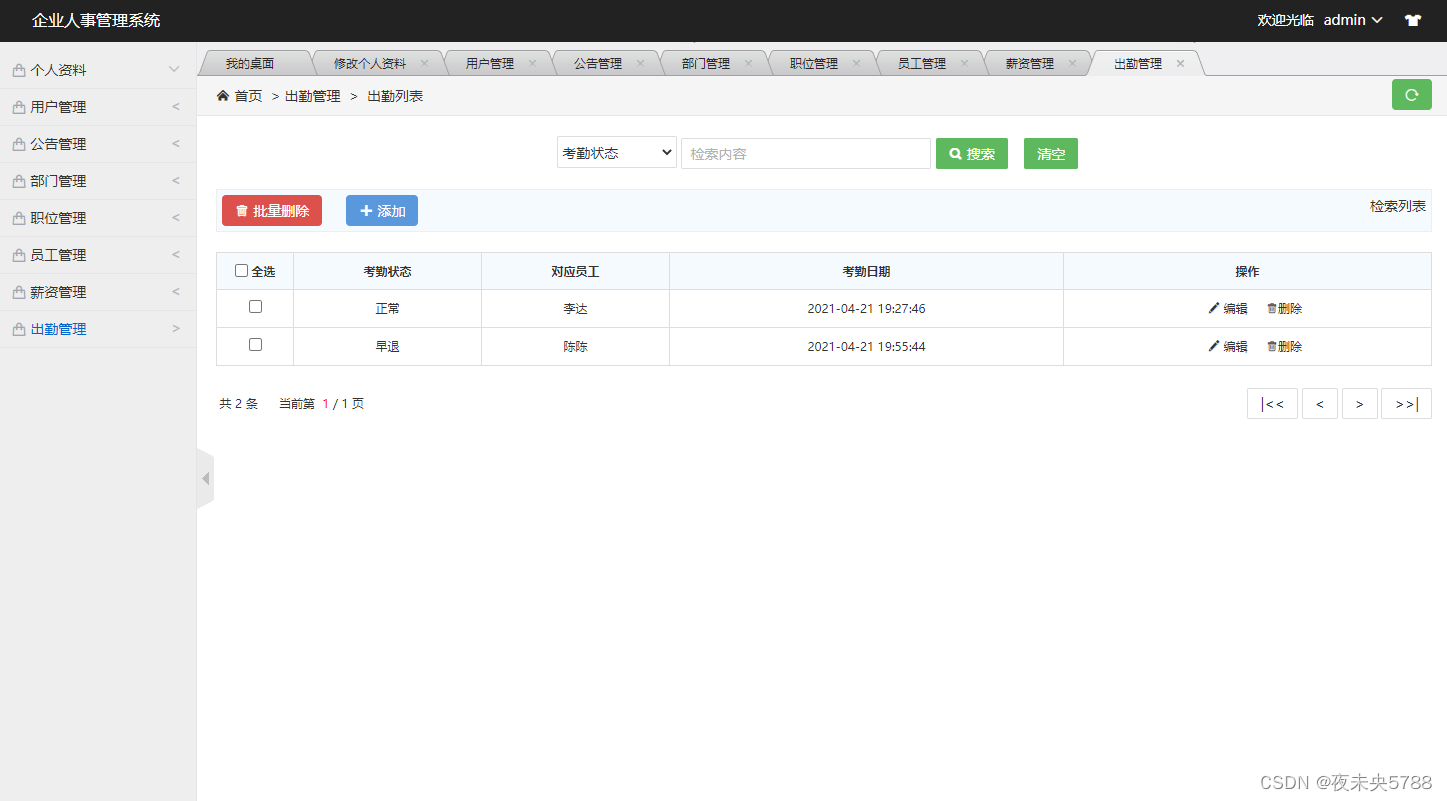
Task: Go to last page with >>| button
Action: [x=1406, y=404]
